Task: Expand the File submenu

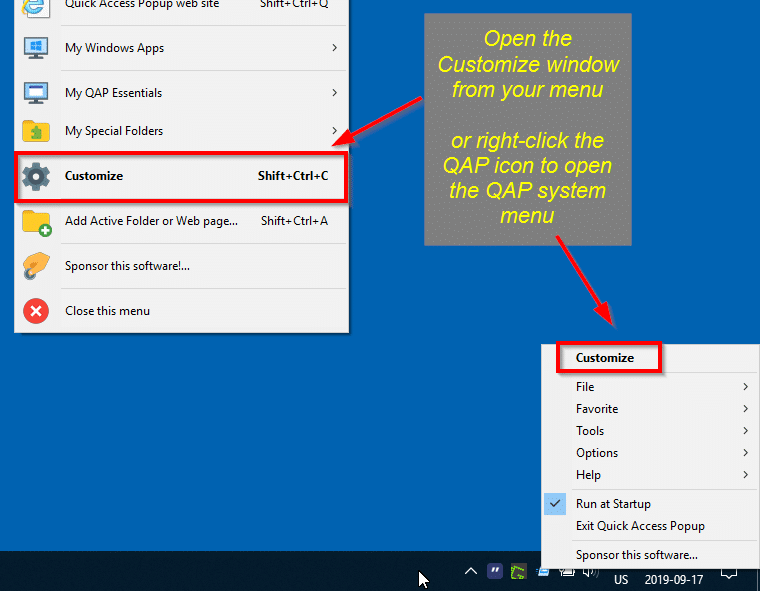Action: pos(650,387)
